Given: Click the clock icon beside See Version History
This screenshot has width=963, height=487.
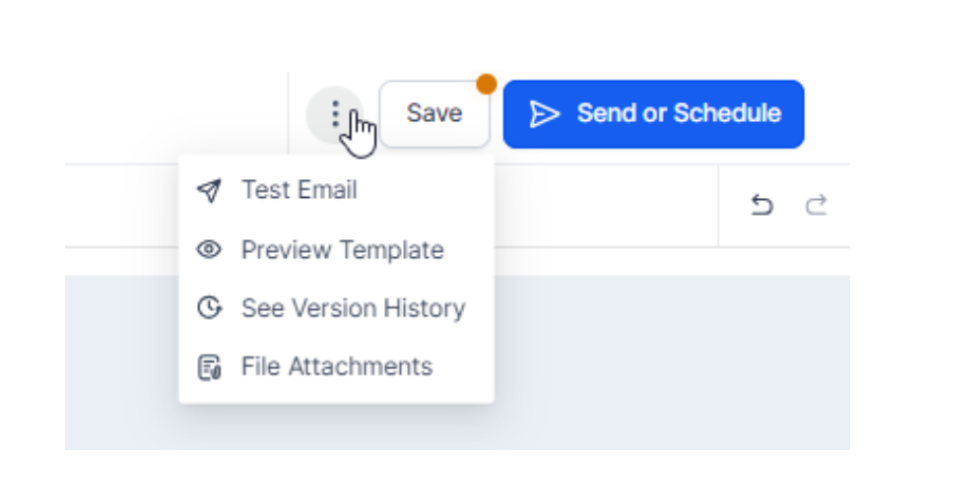Looking at the screenshot, I should point(208,308).
